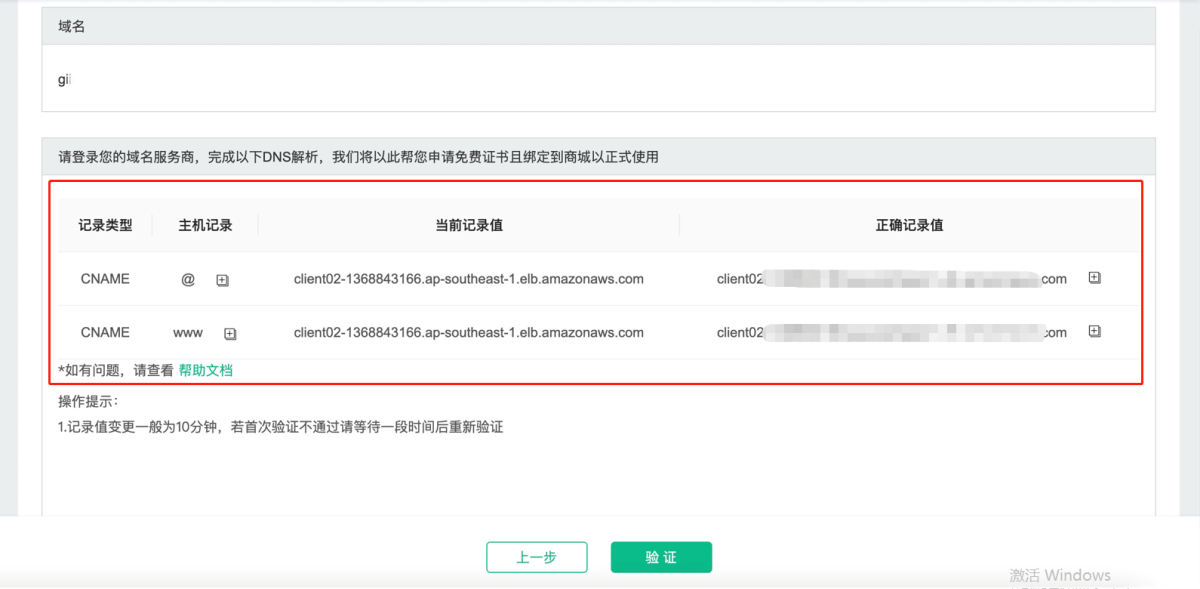Copy the www host record

coord(230,334)
